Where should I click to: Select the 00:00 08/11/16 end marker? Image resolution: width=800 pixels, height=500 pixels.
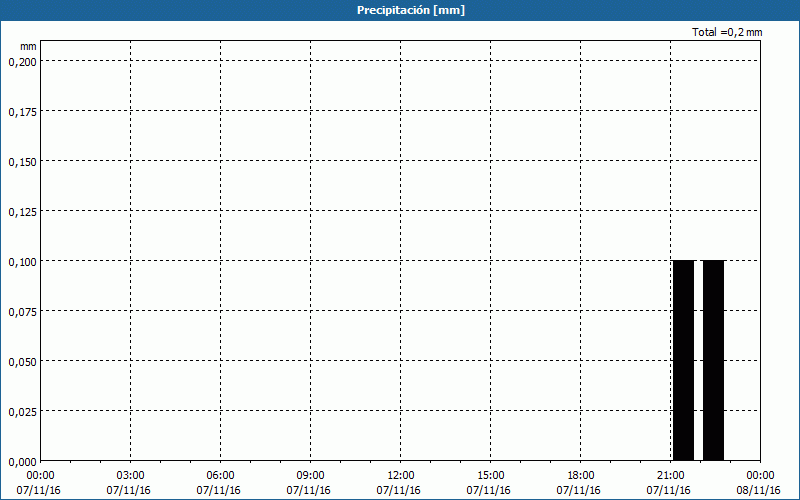[759, 482]
